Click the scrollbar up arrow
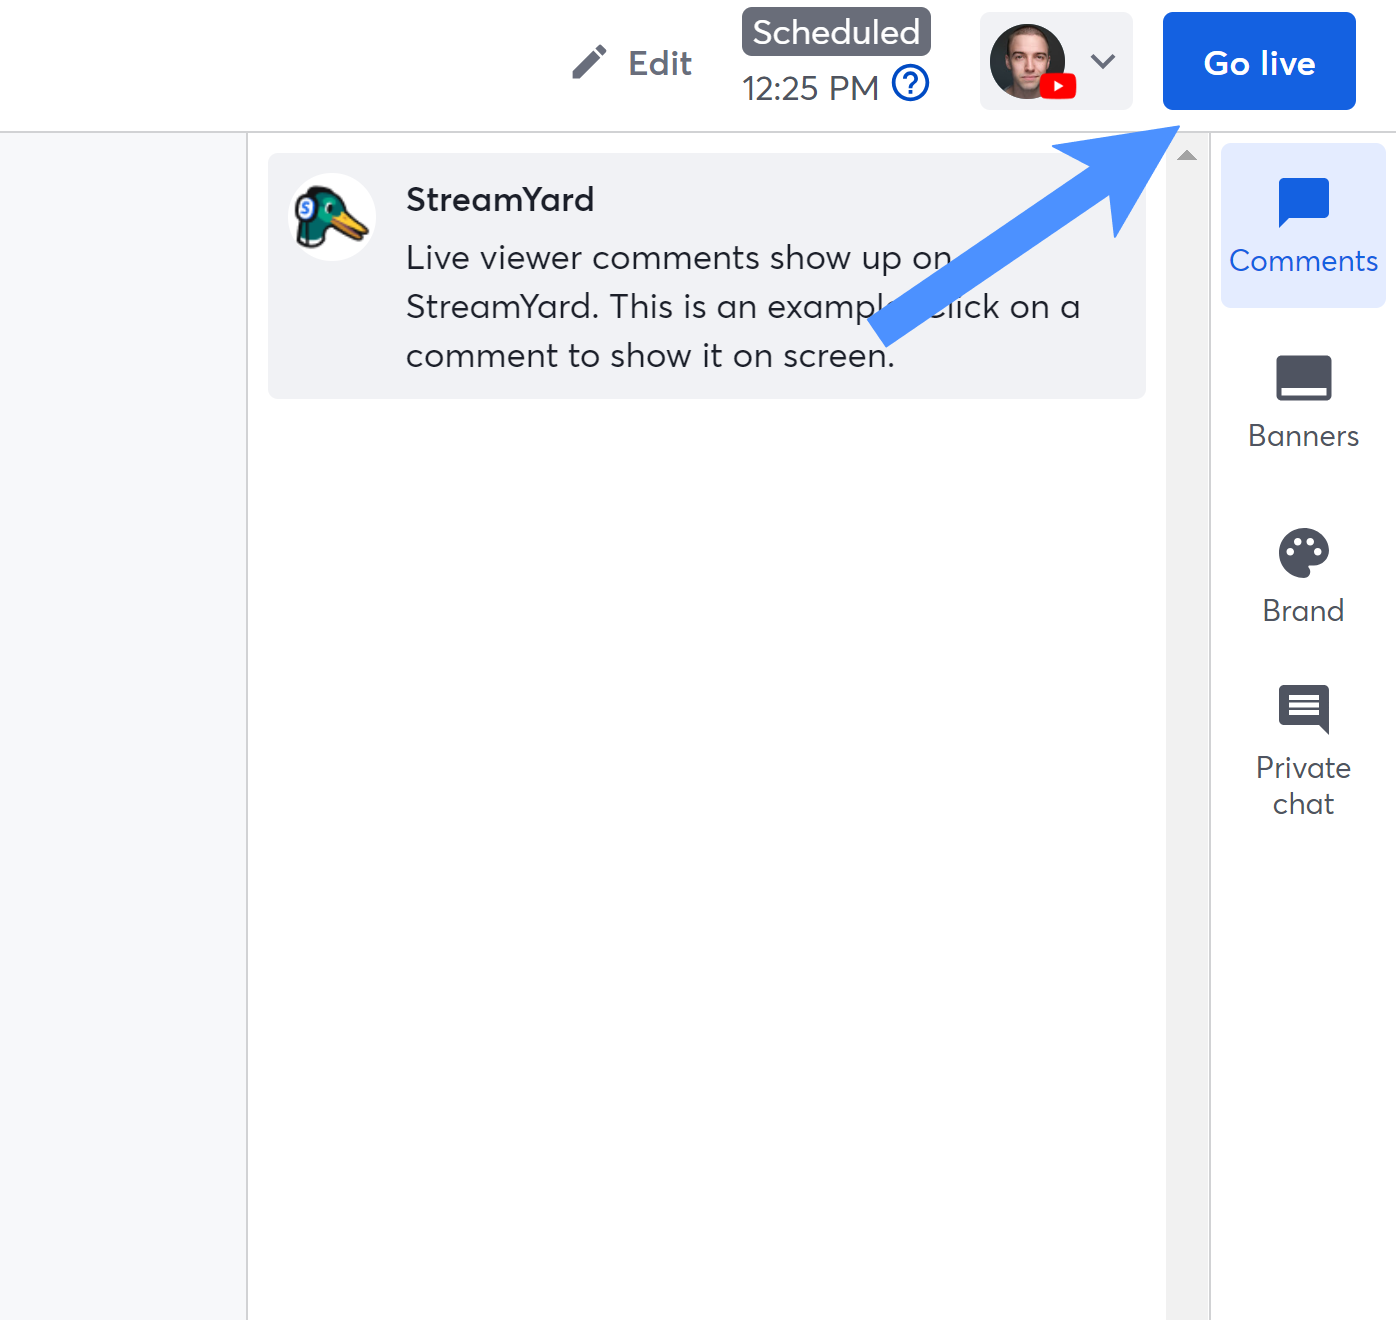 (1186, 153)
